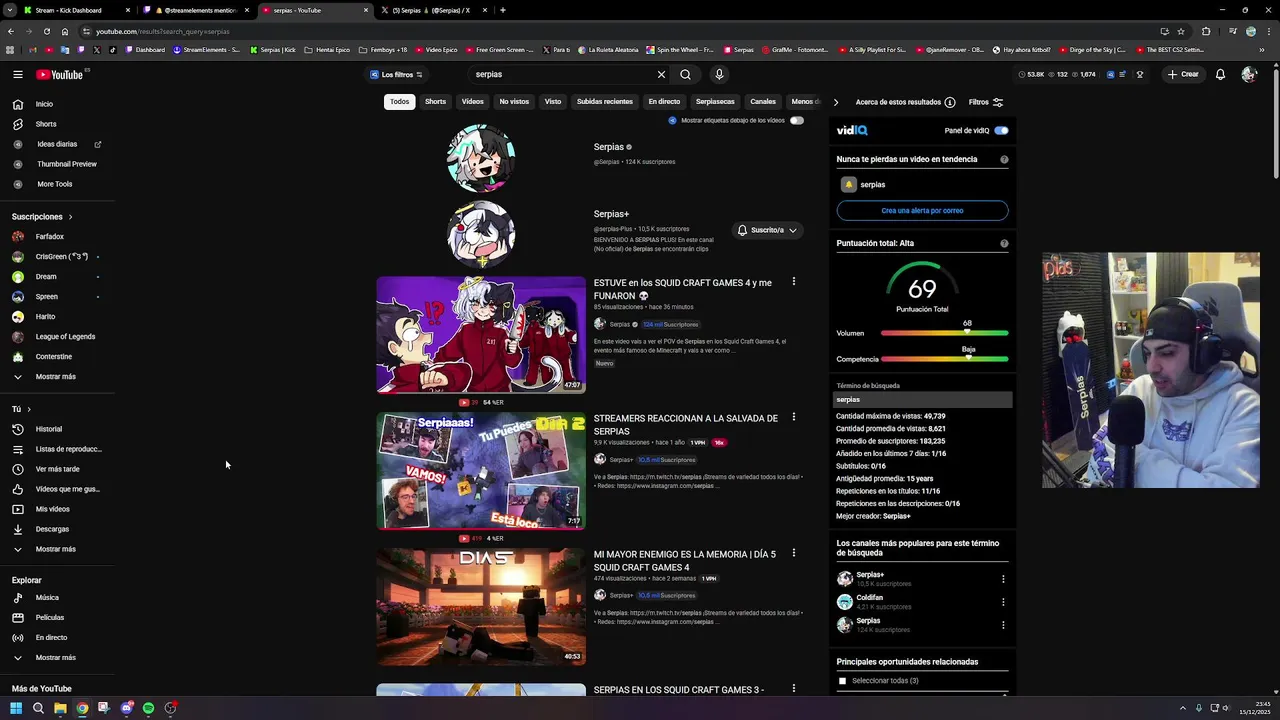Open options menu for ESTUVE en los SQUID video
Viewport: 1280px width, 720px height.
click(794, 282)
